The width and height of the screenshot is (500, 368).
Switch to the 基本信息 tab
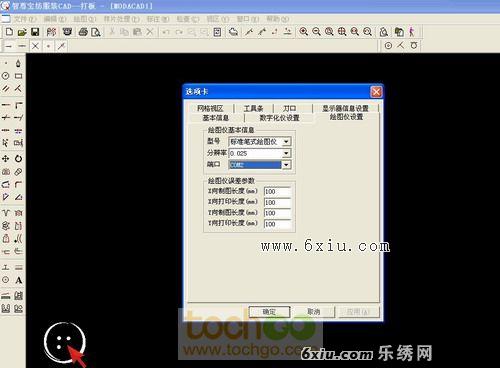(x=216, y=118)
